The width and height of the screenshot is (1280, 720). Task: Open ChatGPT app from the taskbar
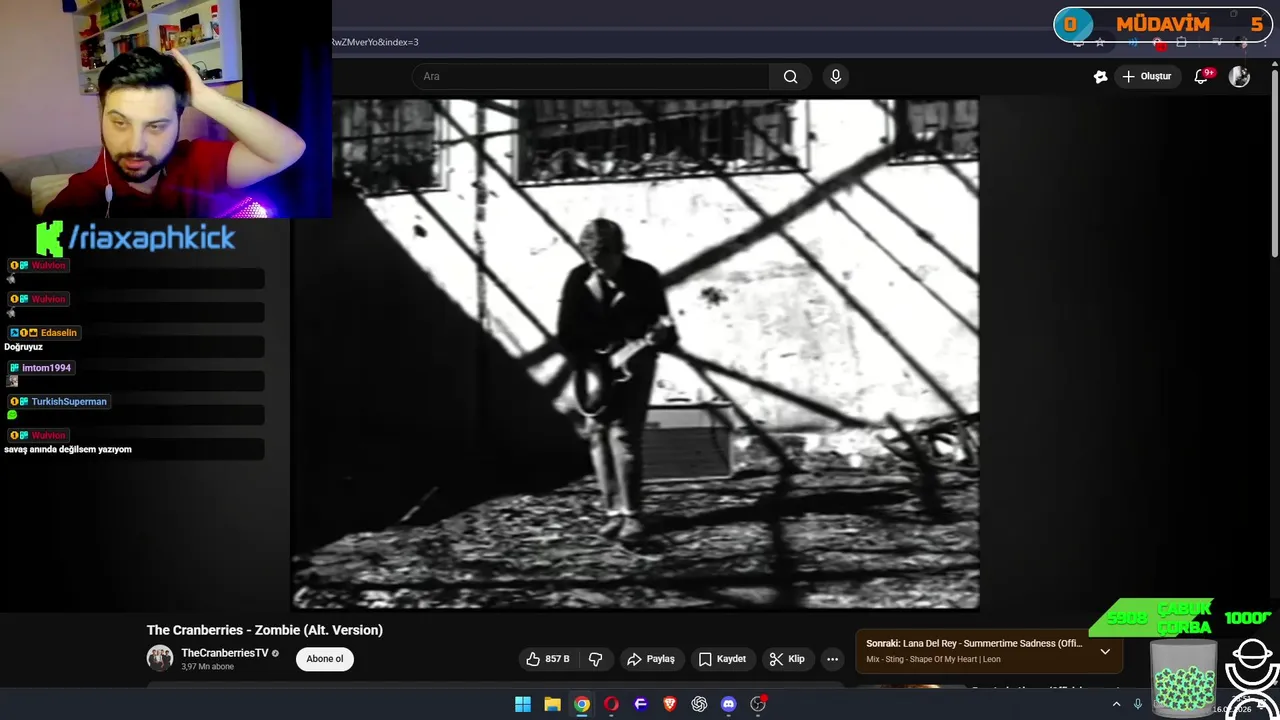coord(699,704)
